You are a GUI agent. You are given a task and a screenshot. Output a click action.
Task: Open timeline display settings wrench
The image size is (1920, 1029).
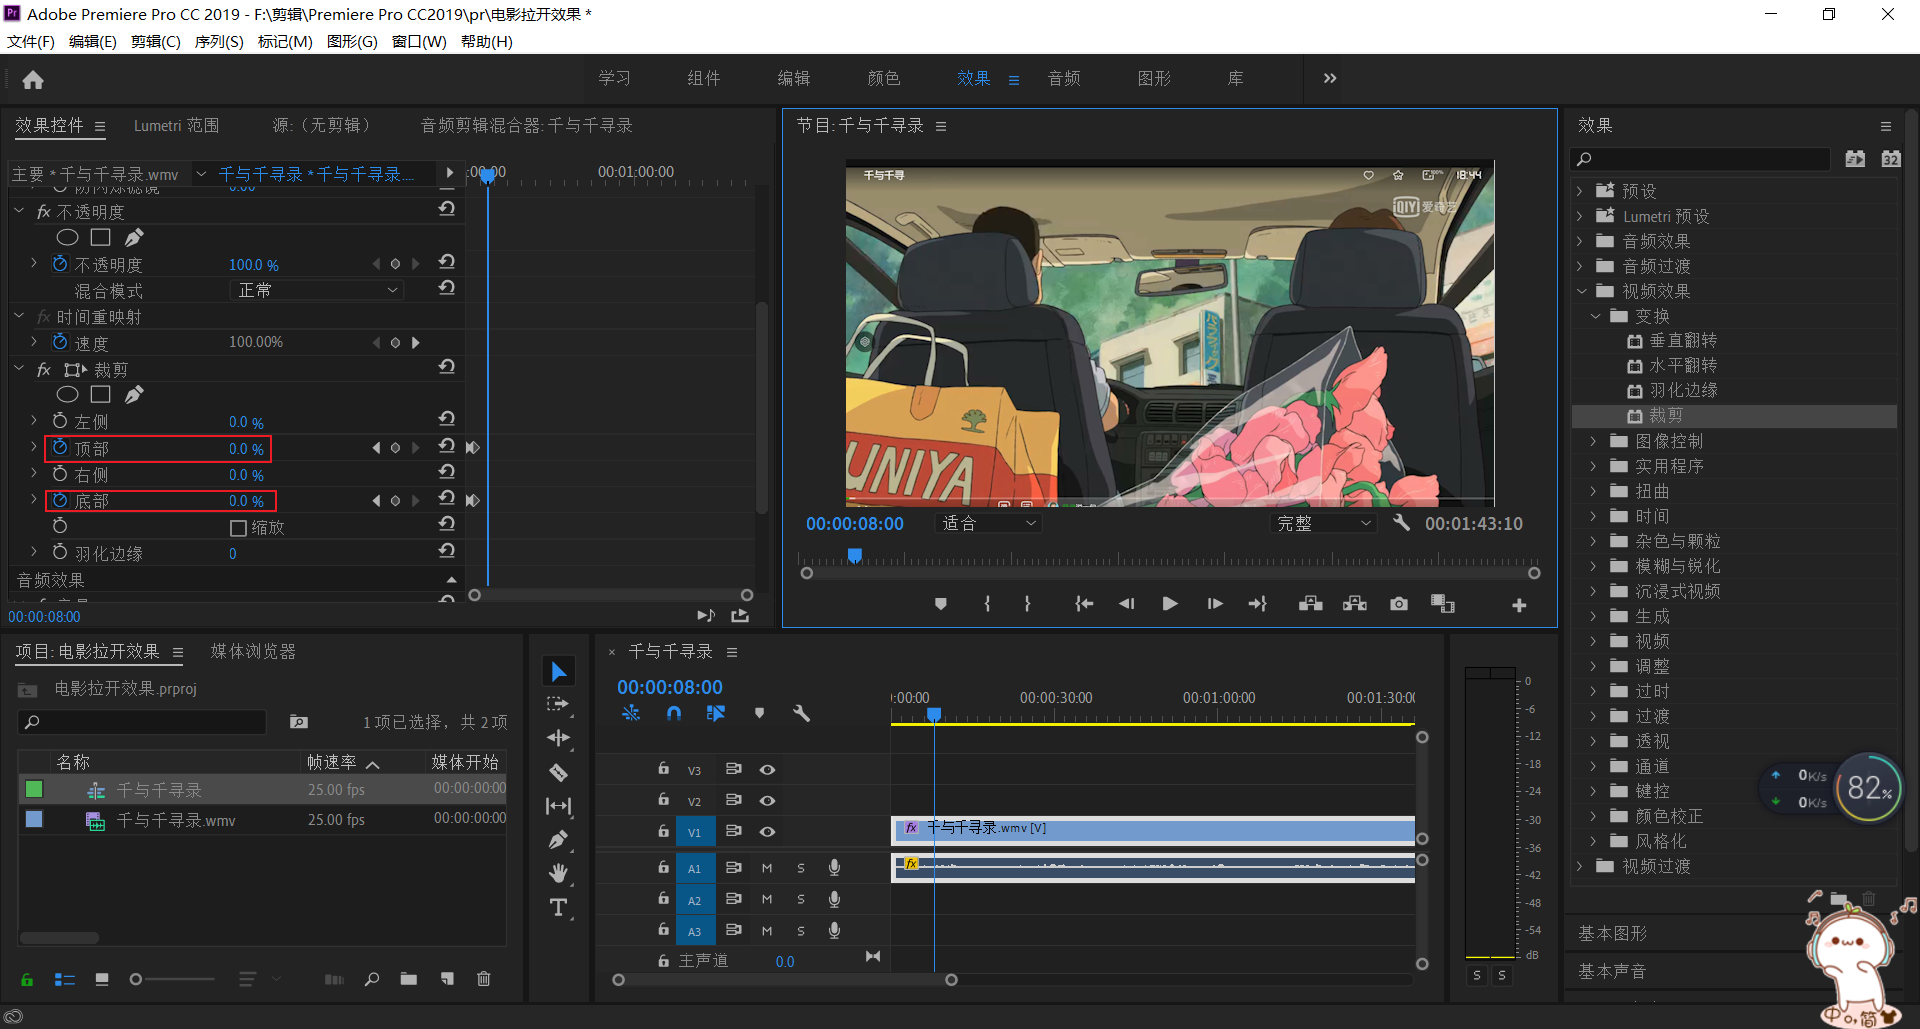point(801,713)
